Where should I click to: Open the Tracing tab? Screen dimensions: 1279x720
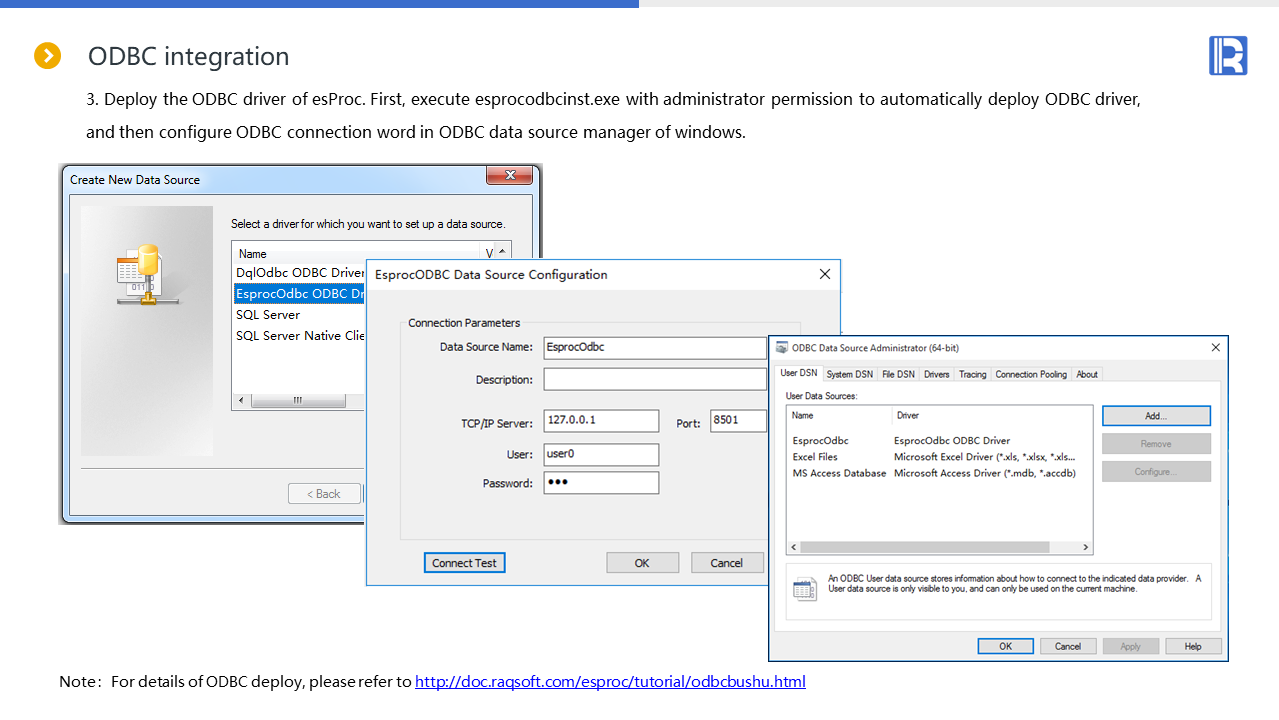[972, 374]
